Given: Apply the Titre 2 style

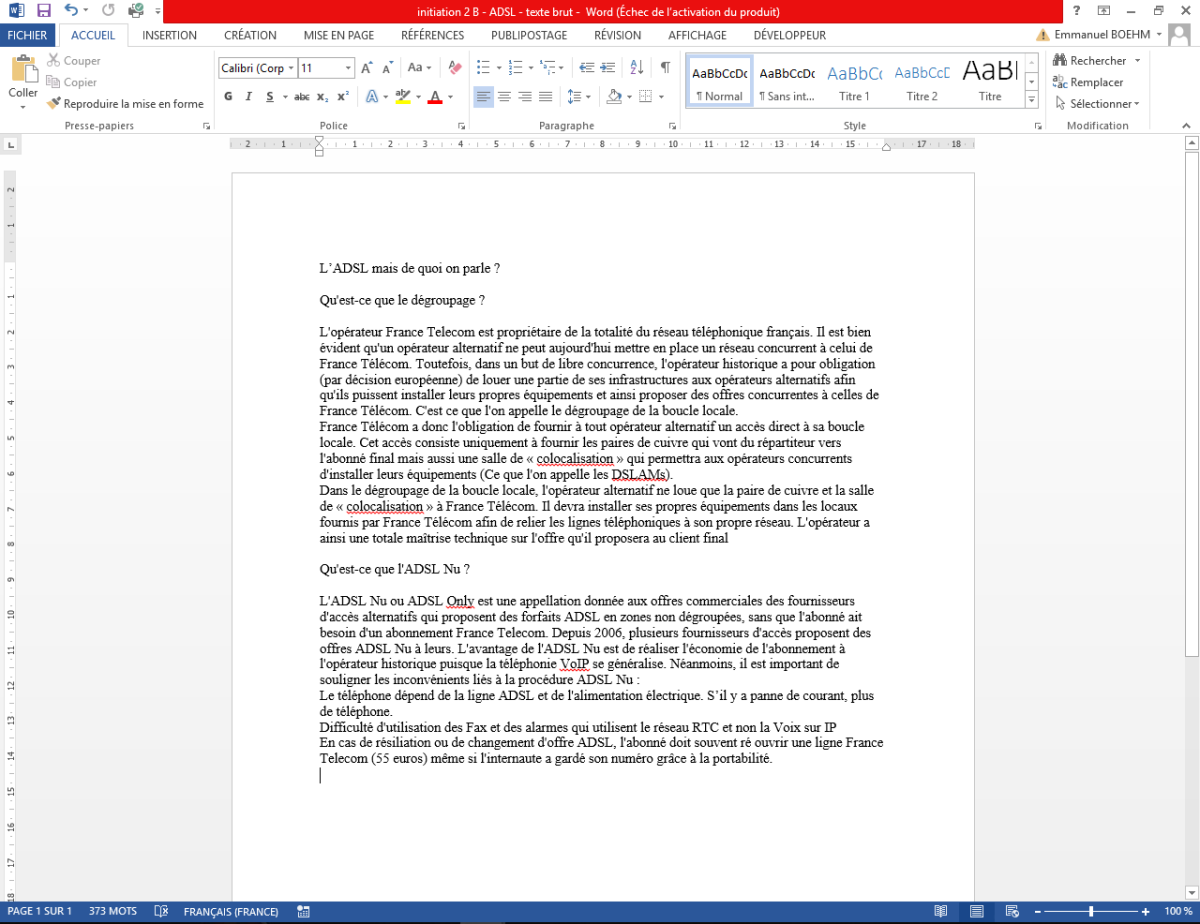Looking at the screenshot, I should pyautogui.click(x=922, y=81).
